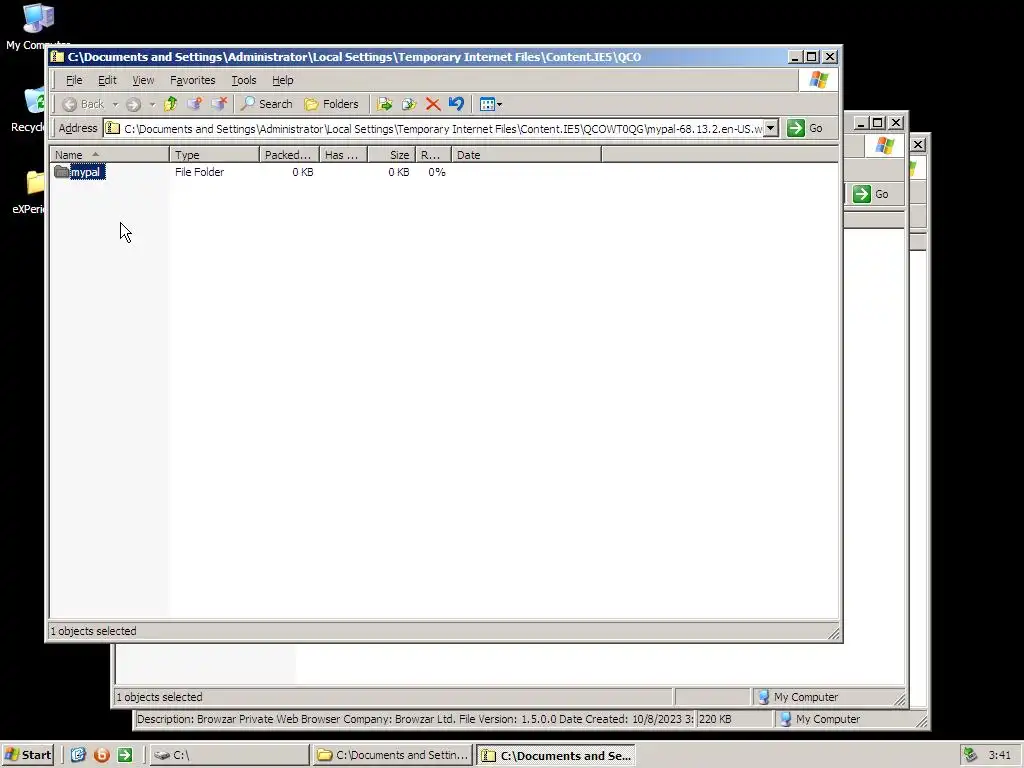This screenshot has width=1024, height=768.
Task: Click the Forward arrow button
Action: (x=133, y=104)
